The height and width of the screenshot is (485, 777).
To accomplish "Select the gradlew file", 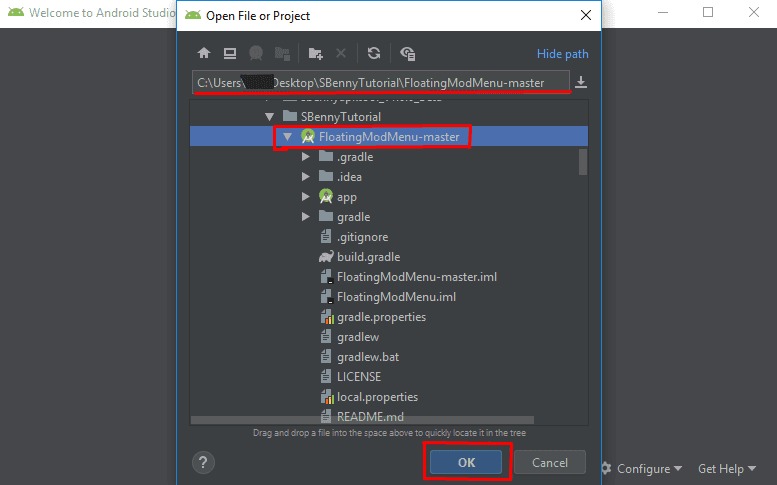I will point(349,337).
